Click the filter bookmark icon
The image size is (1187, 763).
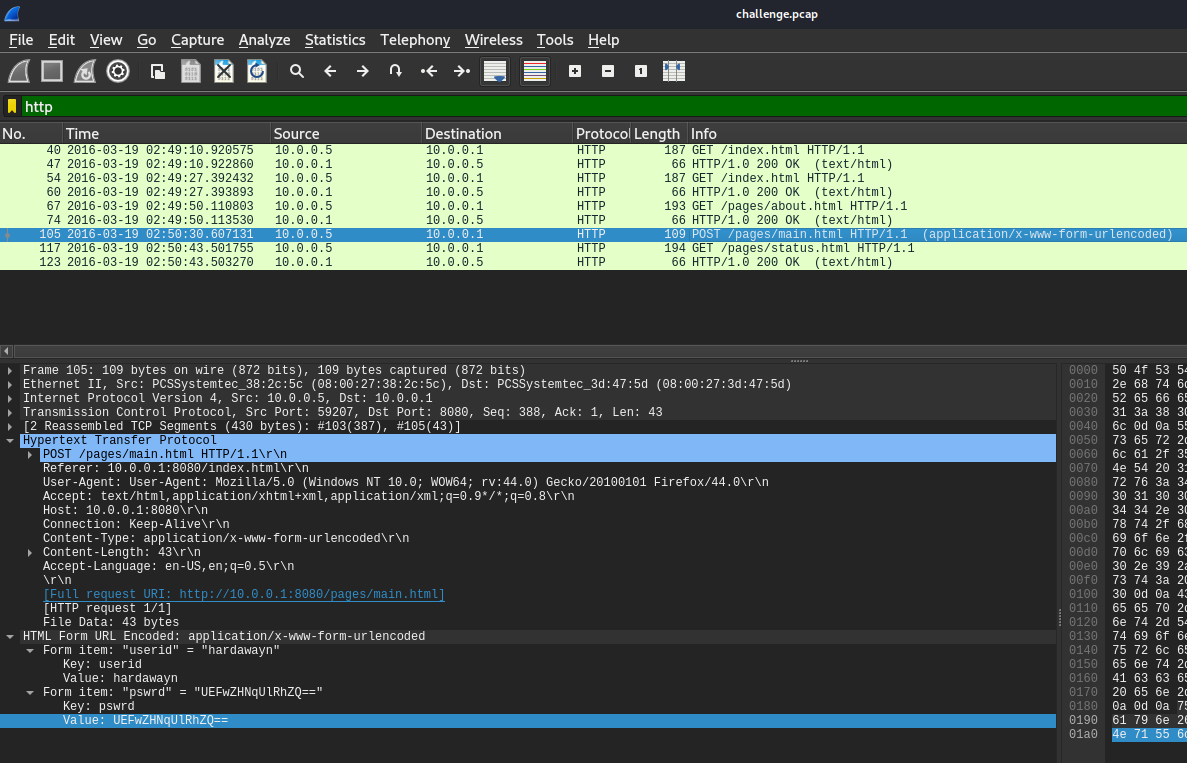point(12,106)
